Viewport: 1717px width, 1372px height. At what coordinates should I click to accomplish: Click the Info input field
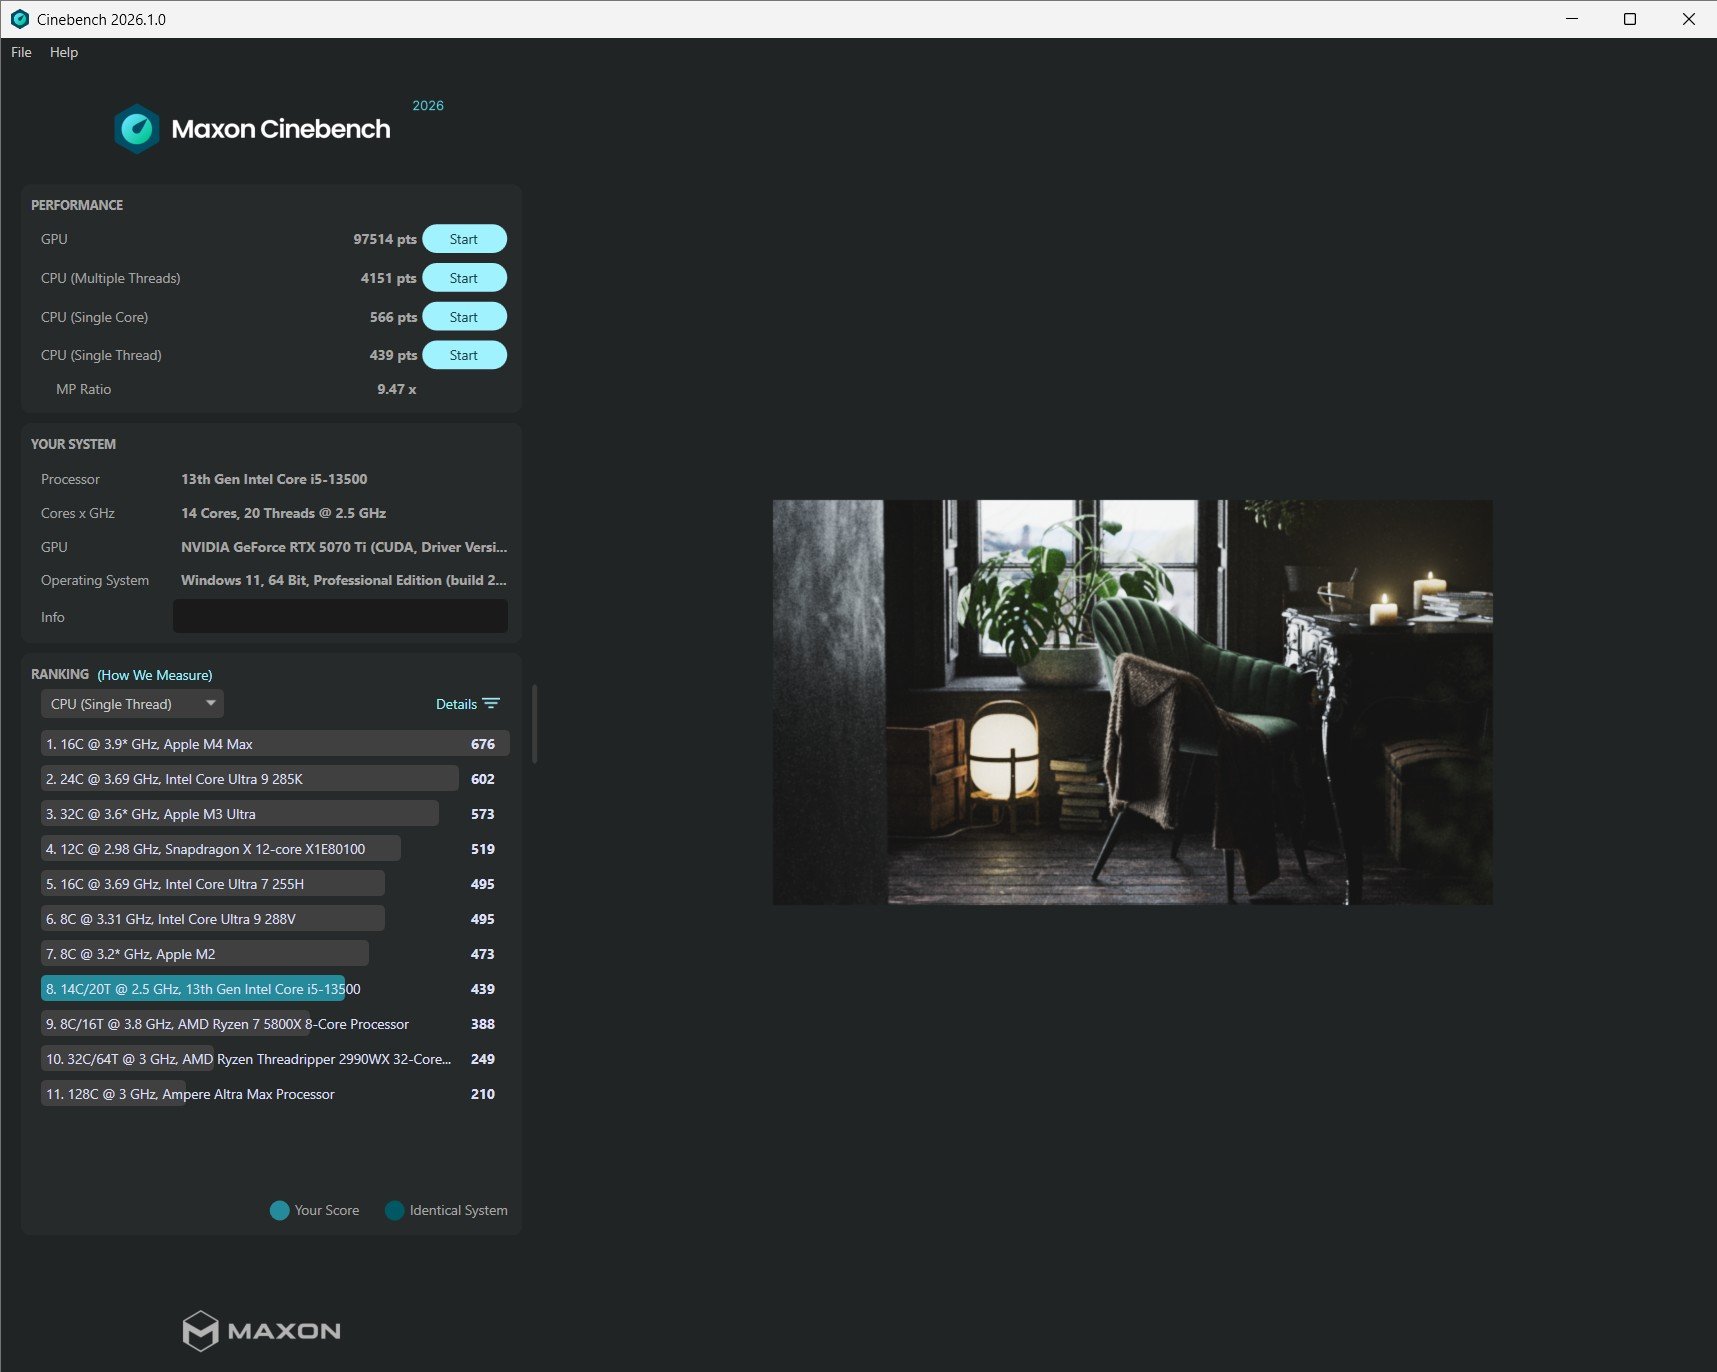click(340, 616)
